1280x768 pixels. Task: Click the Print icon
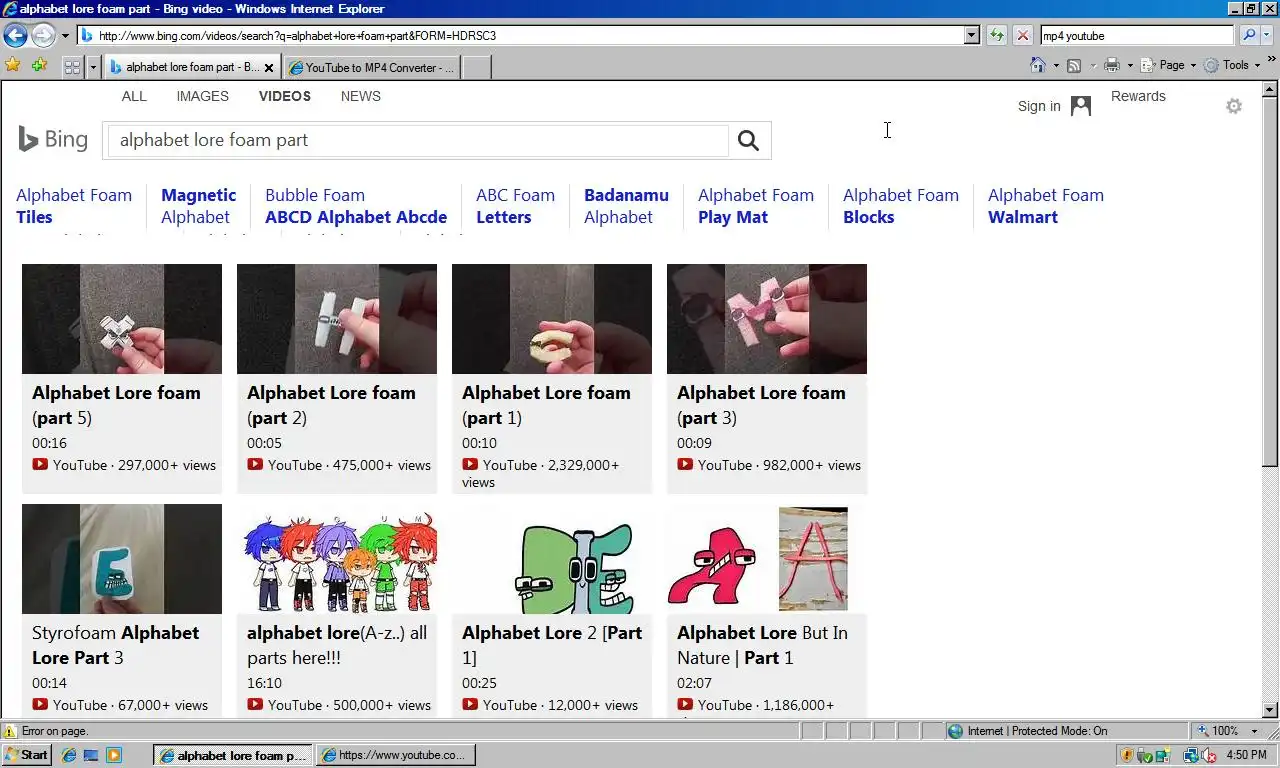point(1111,65)
